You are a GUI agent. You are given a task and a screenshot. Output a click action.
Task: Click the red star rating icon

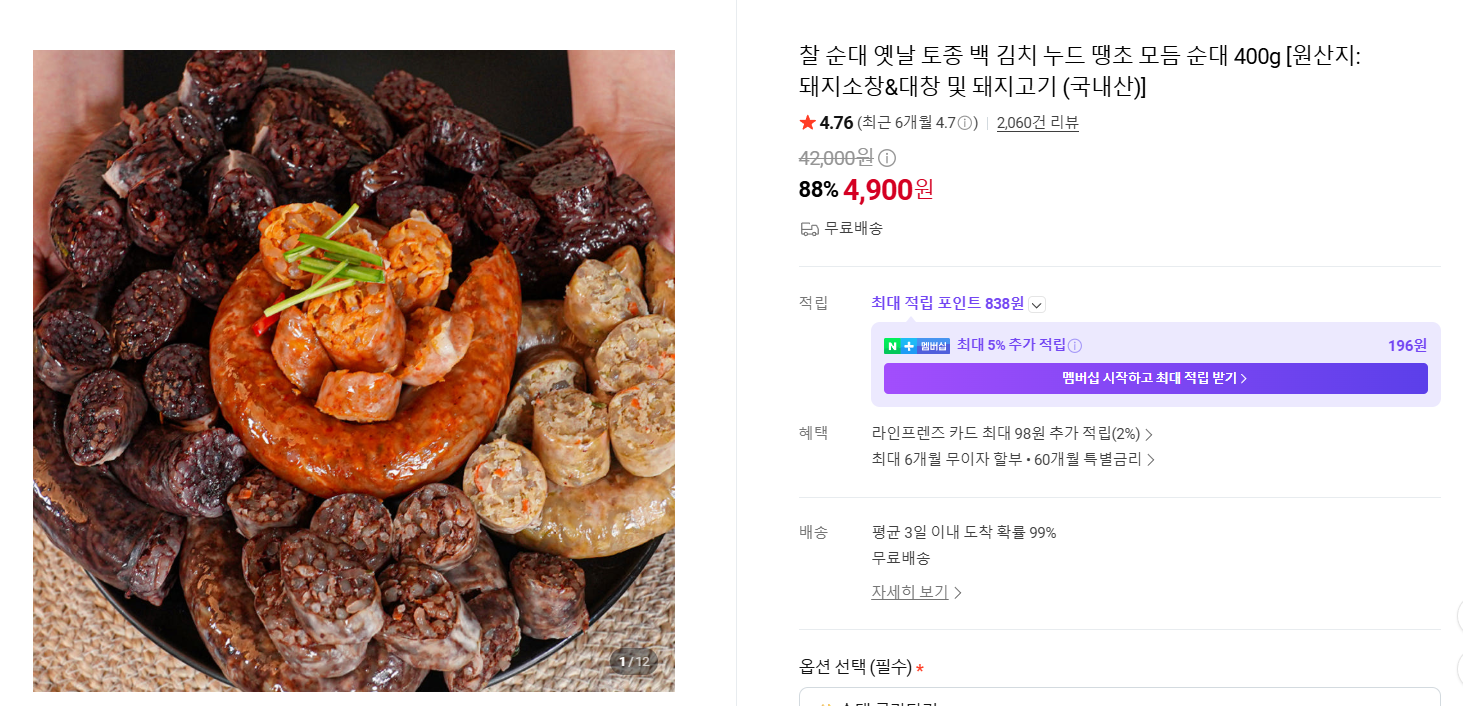[x=807, y=122]
